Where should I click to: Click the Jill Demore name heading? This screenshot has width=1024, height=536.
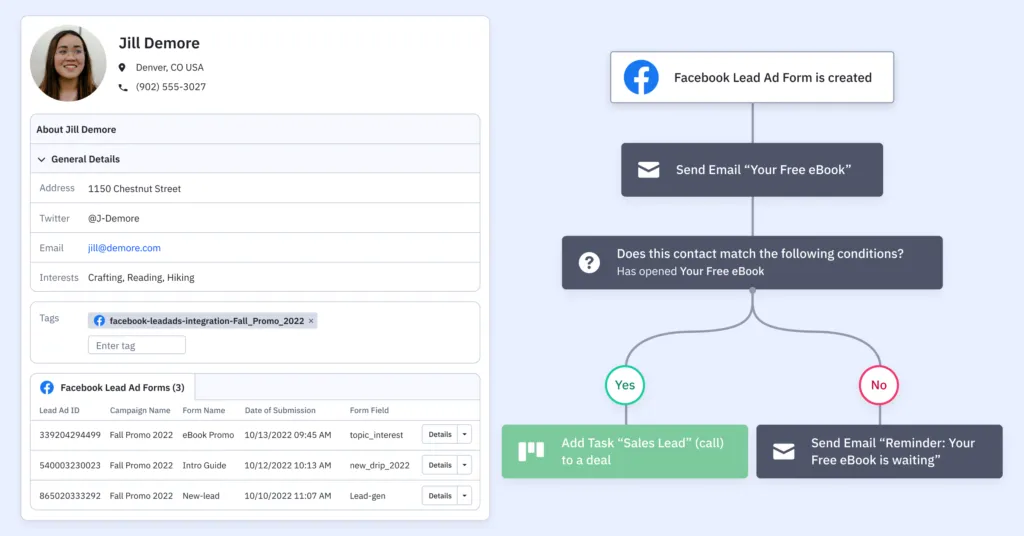coord(159,43)
